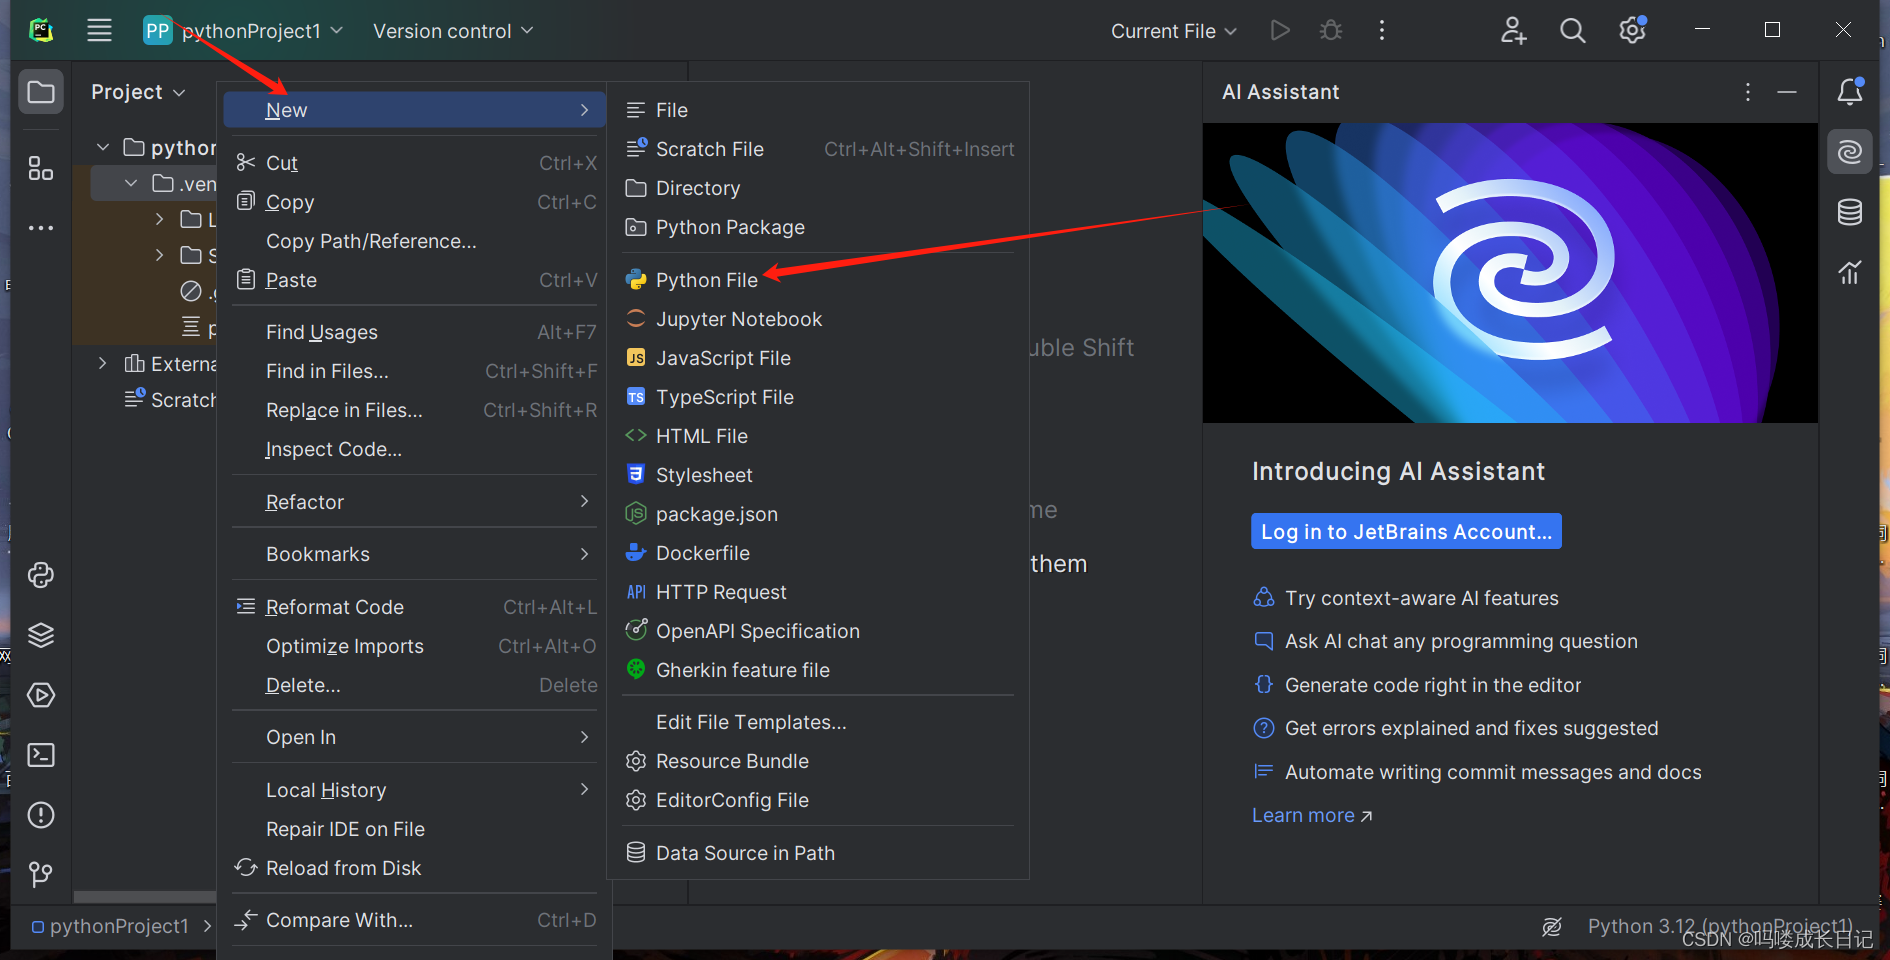Create a new Jupyter Notebook

(818, 319)
